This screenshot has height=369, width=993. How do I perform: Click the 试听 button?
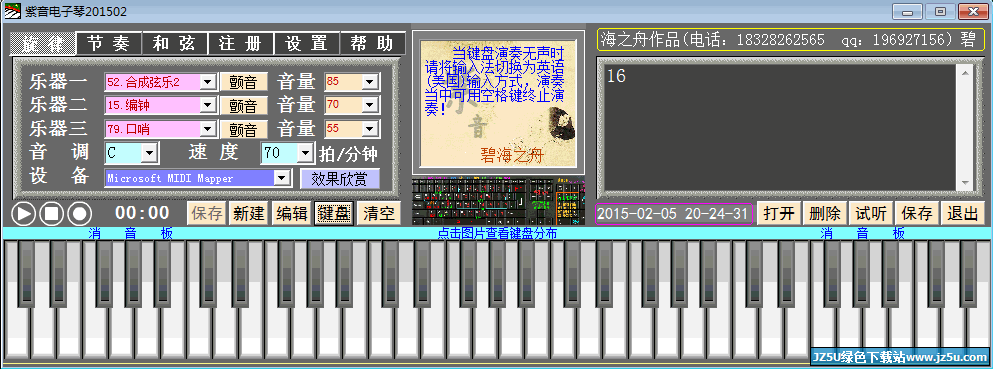870,213
